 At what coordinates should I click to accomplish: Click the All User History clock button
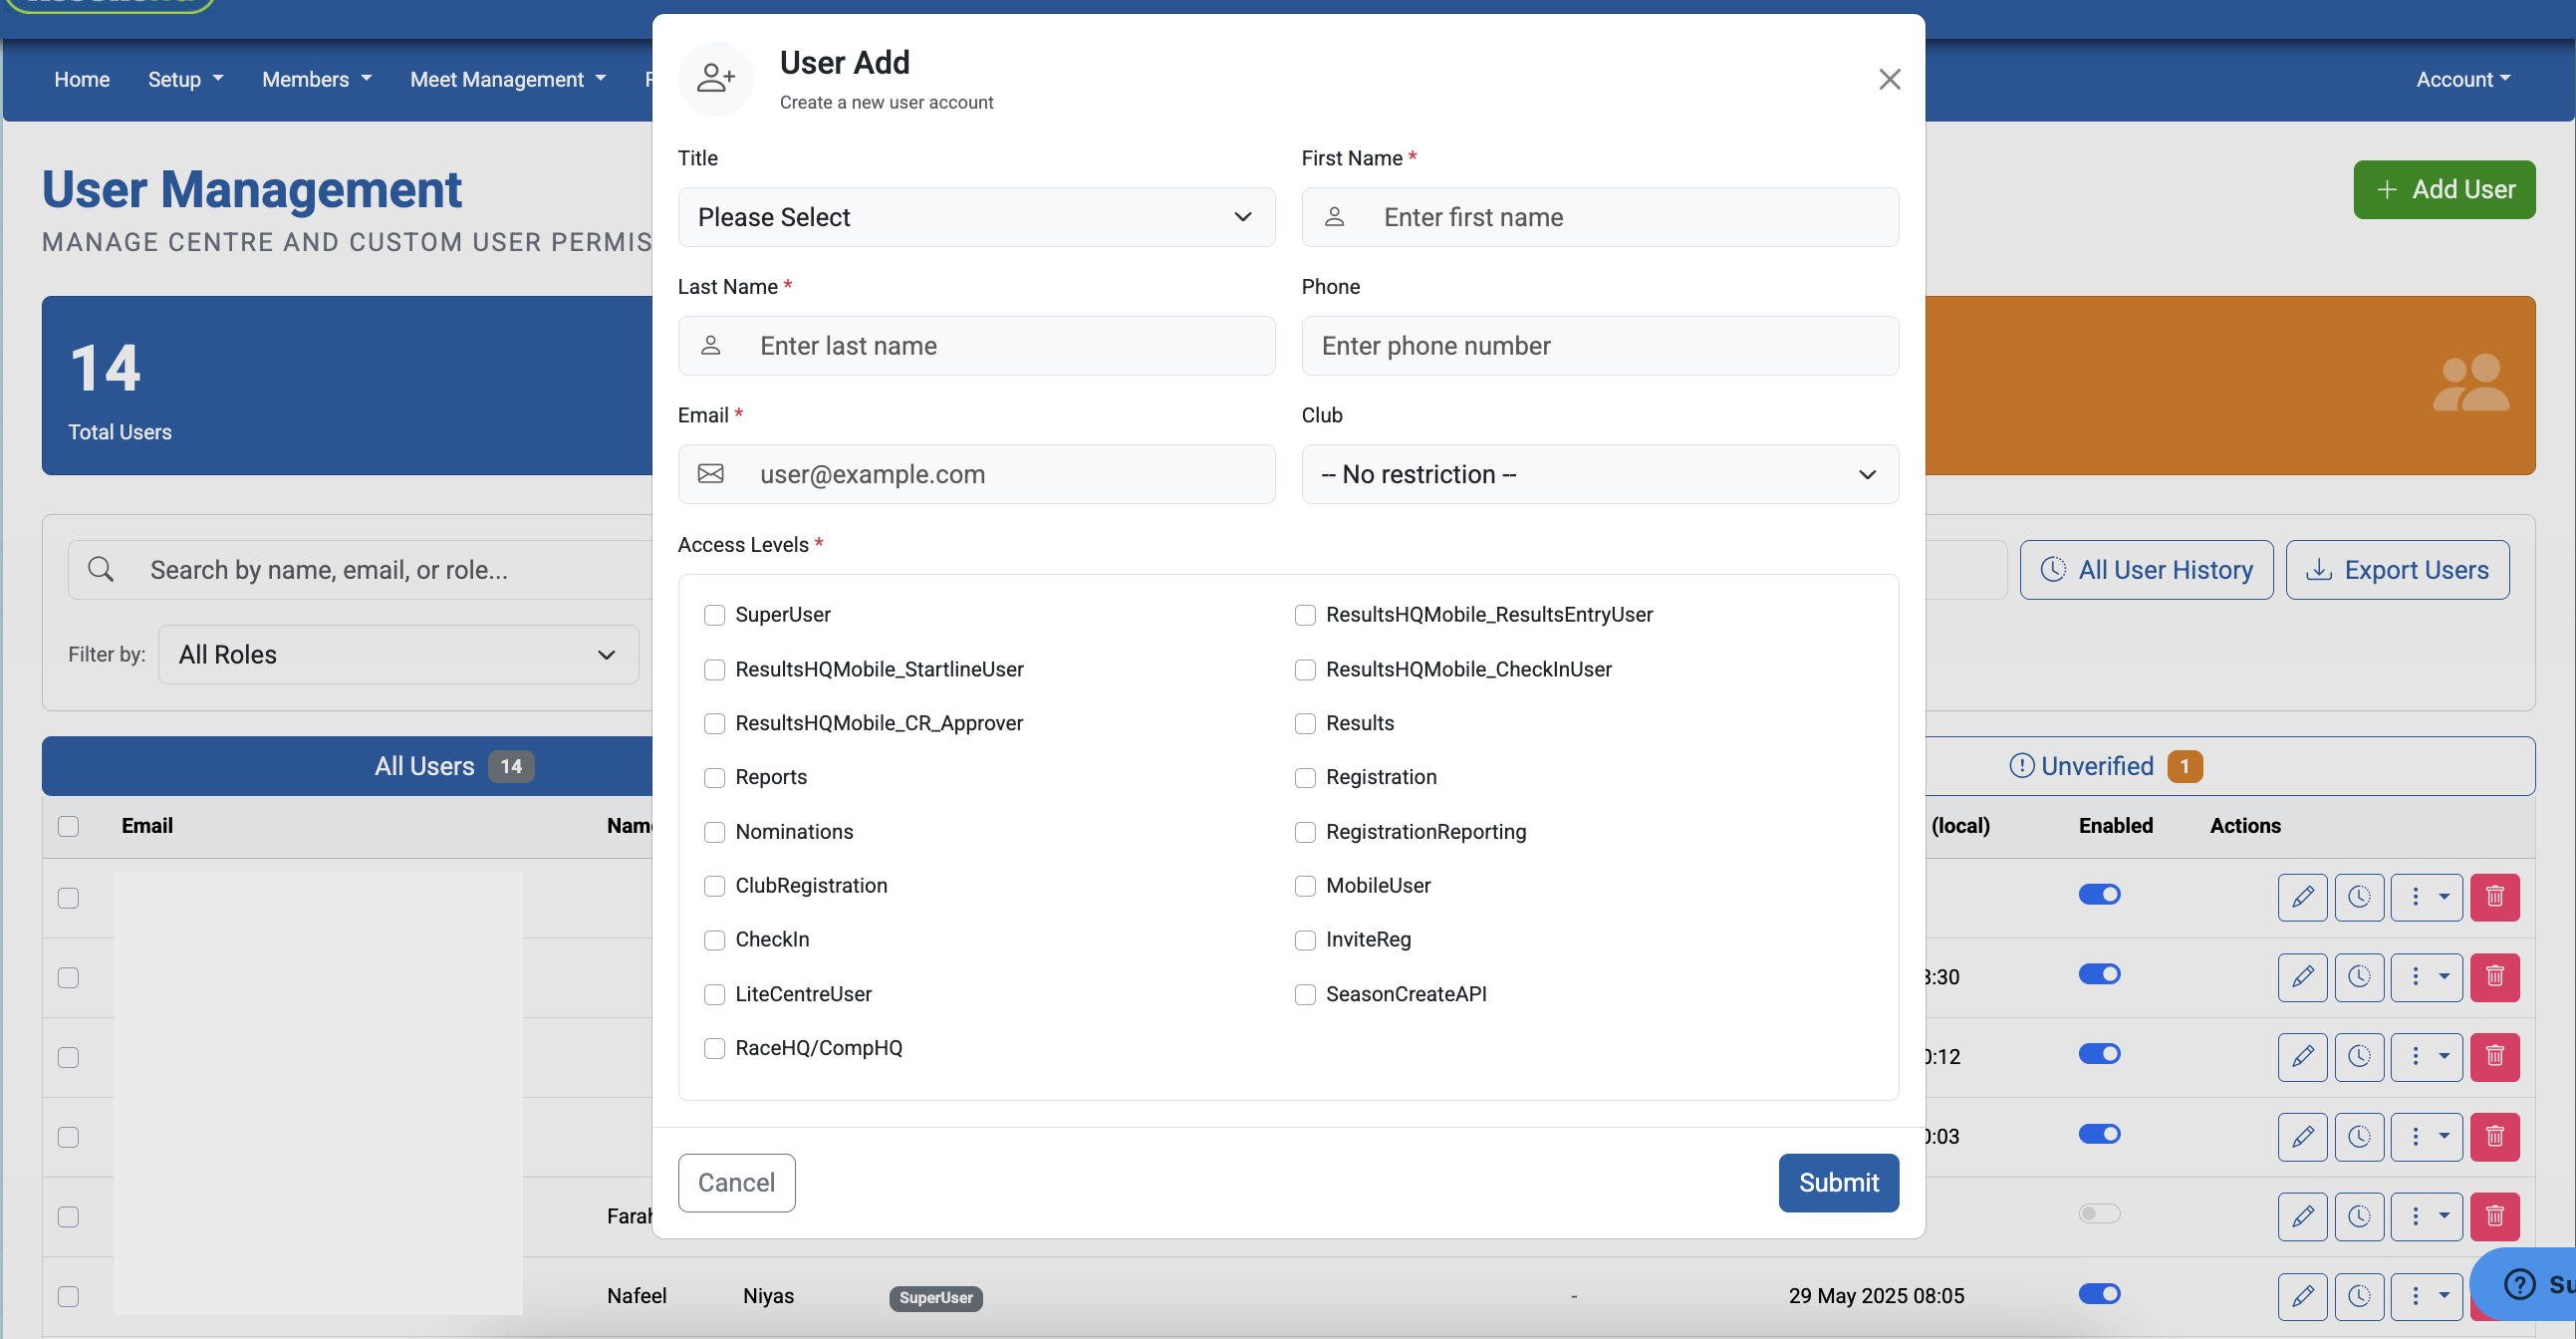click(2146, 570)
